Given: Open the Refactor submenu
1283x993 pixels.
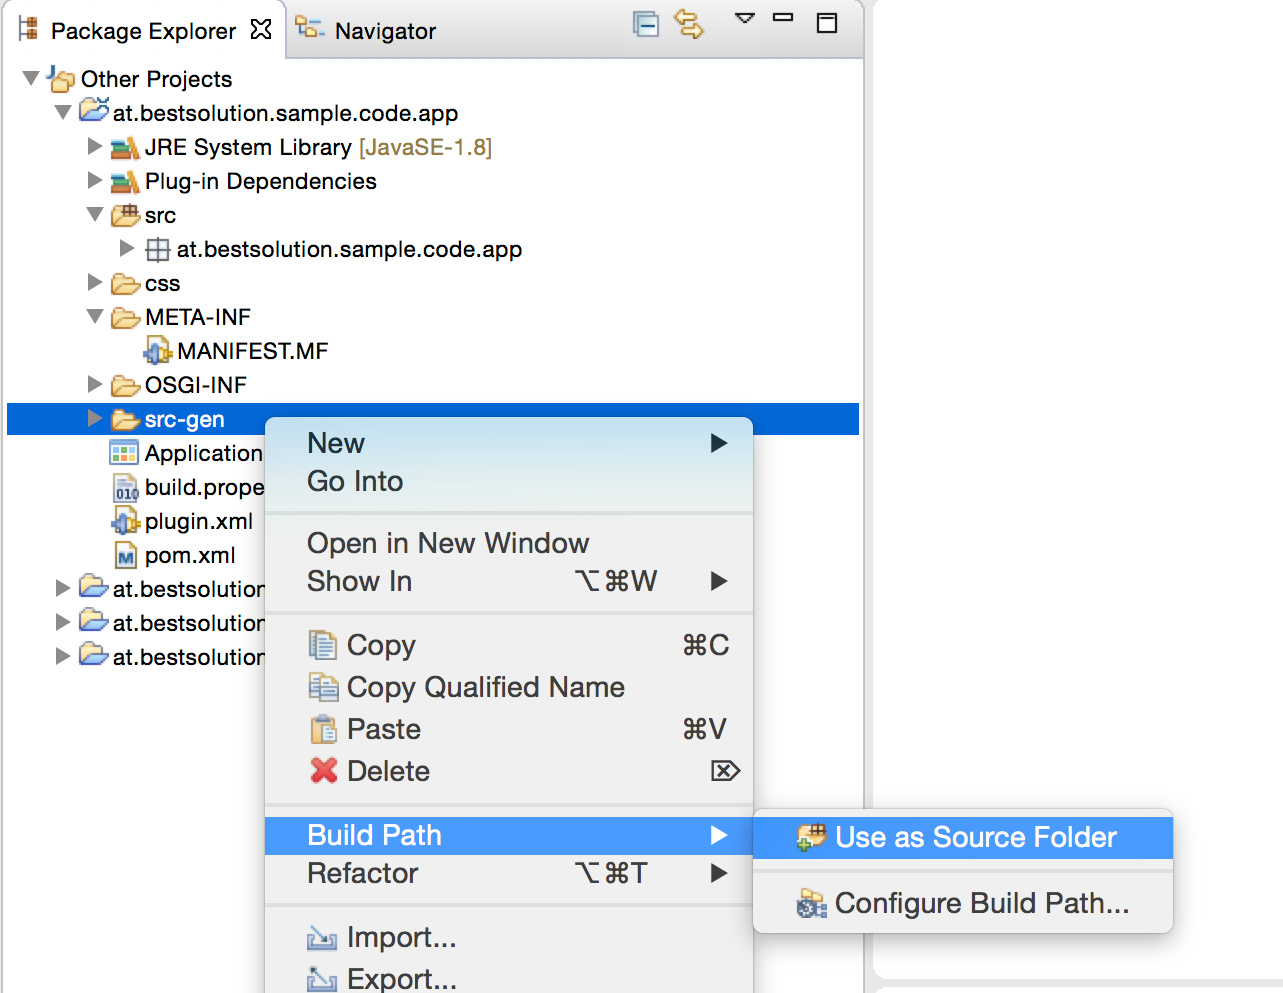Looking at the screenshot, I should pos(509,873).
